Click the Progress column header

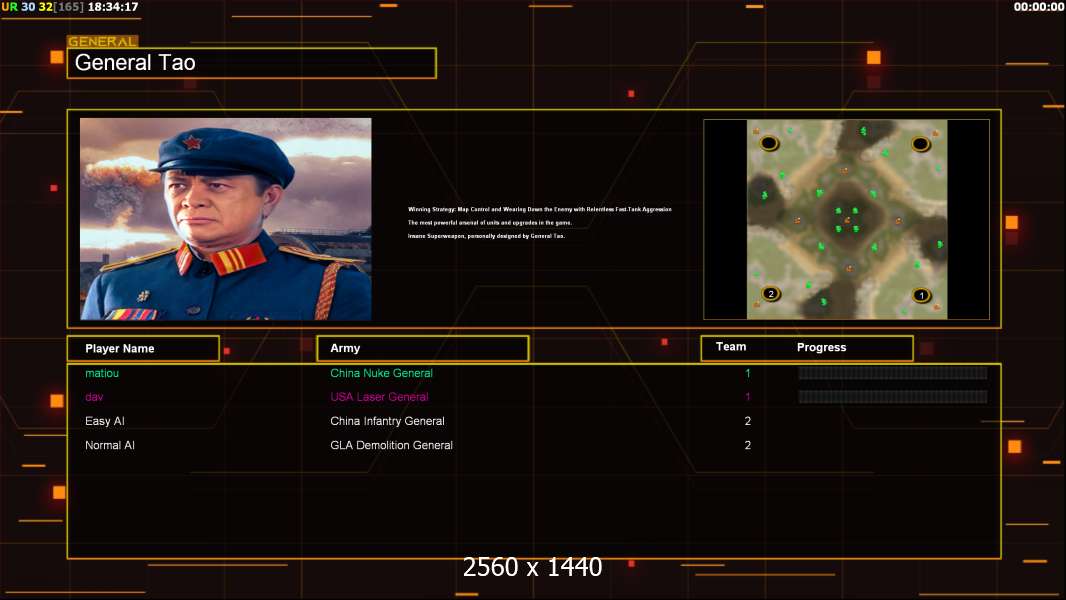pyautogui.click(x=821, y=347)
